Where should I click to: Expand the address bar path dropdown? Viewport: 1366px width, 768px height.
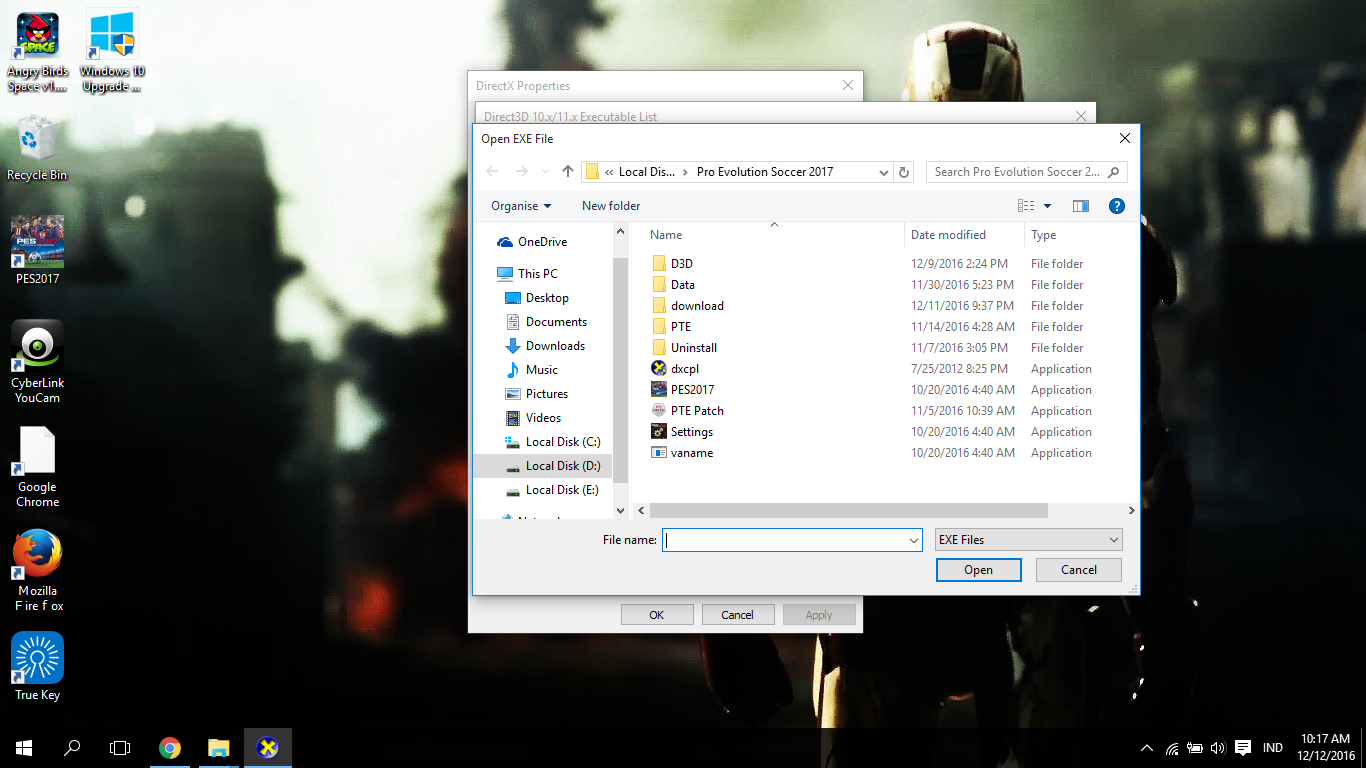(x=883, y=172)
